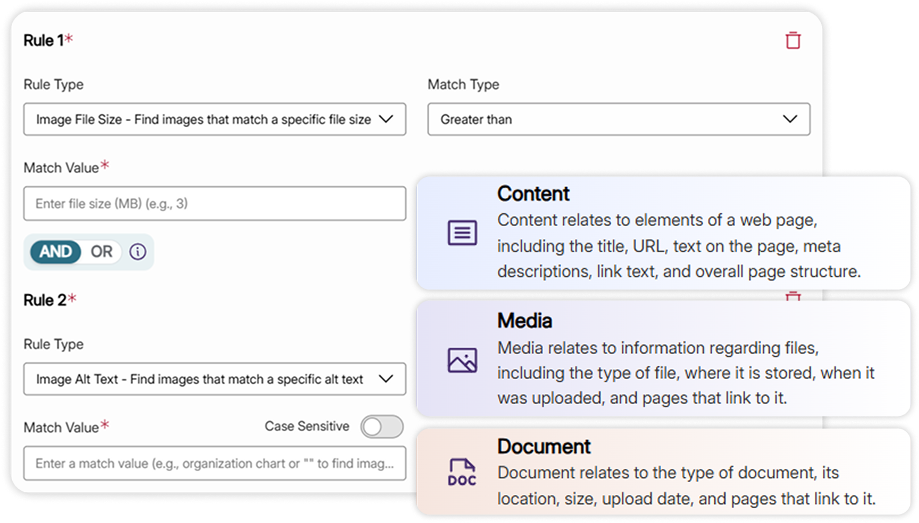Open Rule 1 Rule Type dropdown
The image size is (919, 523).
tap(214, 119)
